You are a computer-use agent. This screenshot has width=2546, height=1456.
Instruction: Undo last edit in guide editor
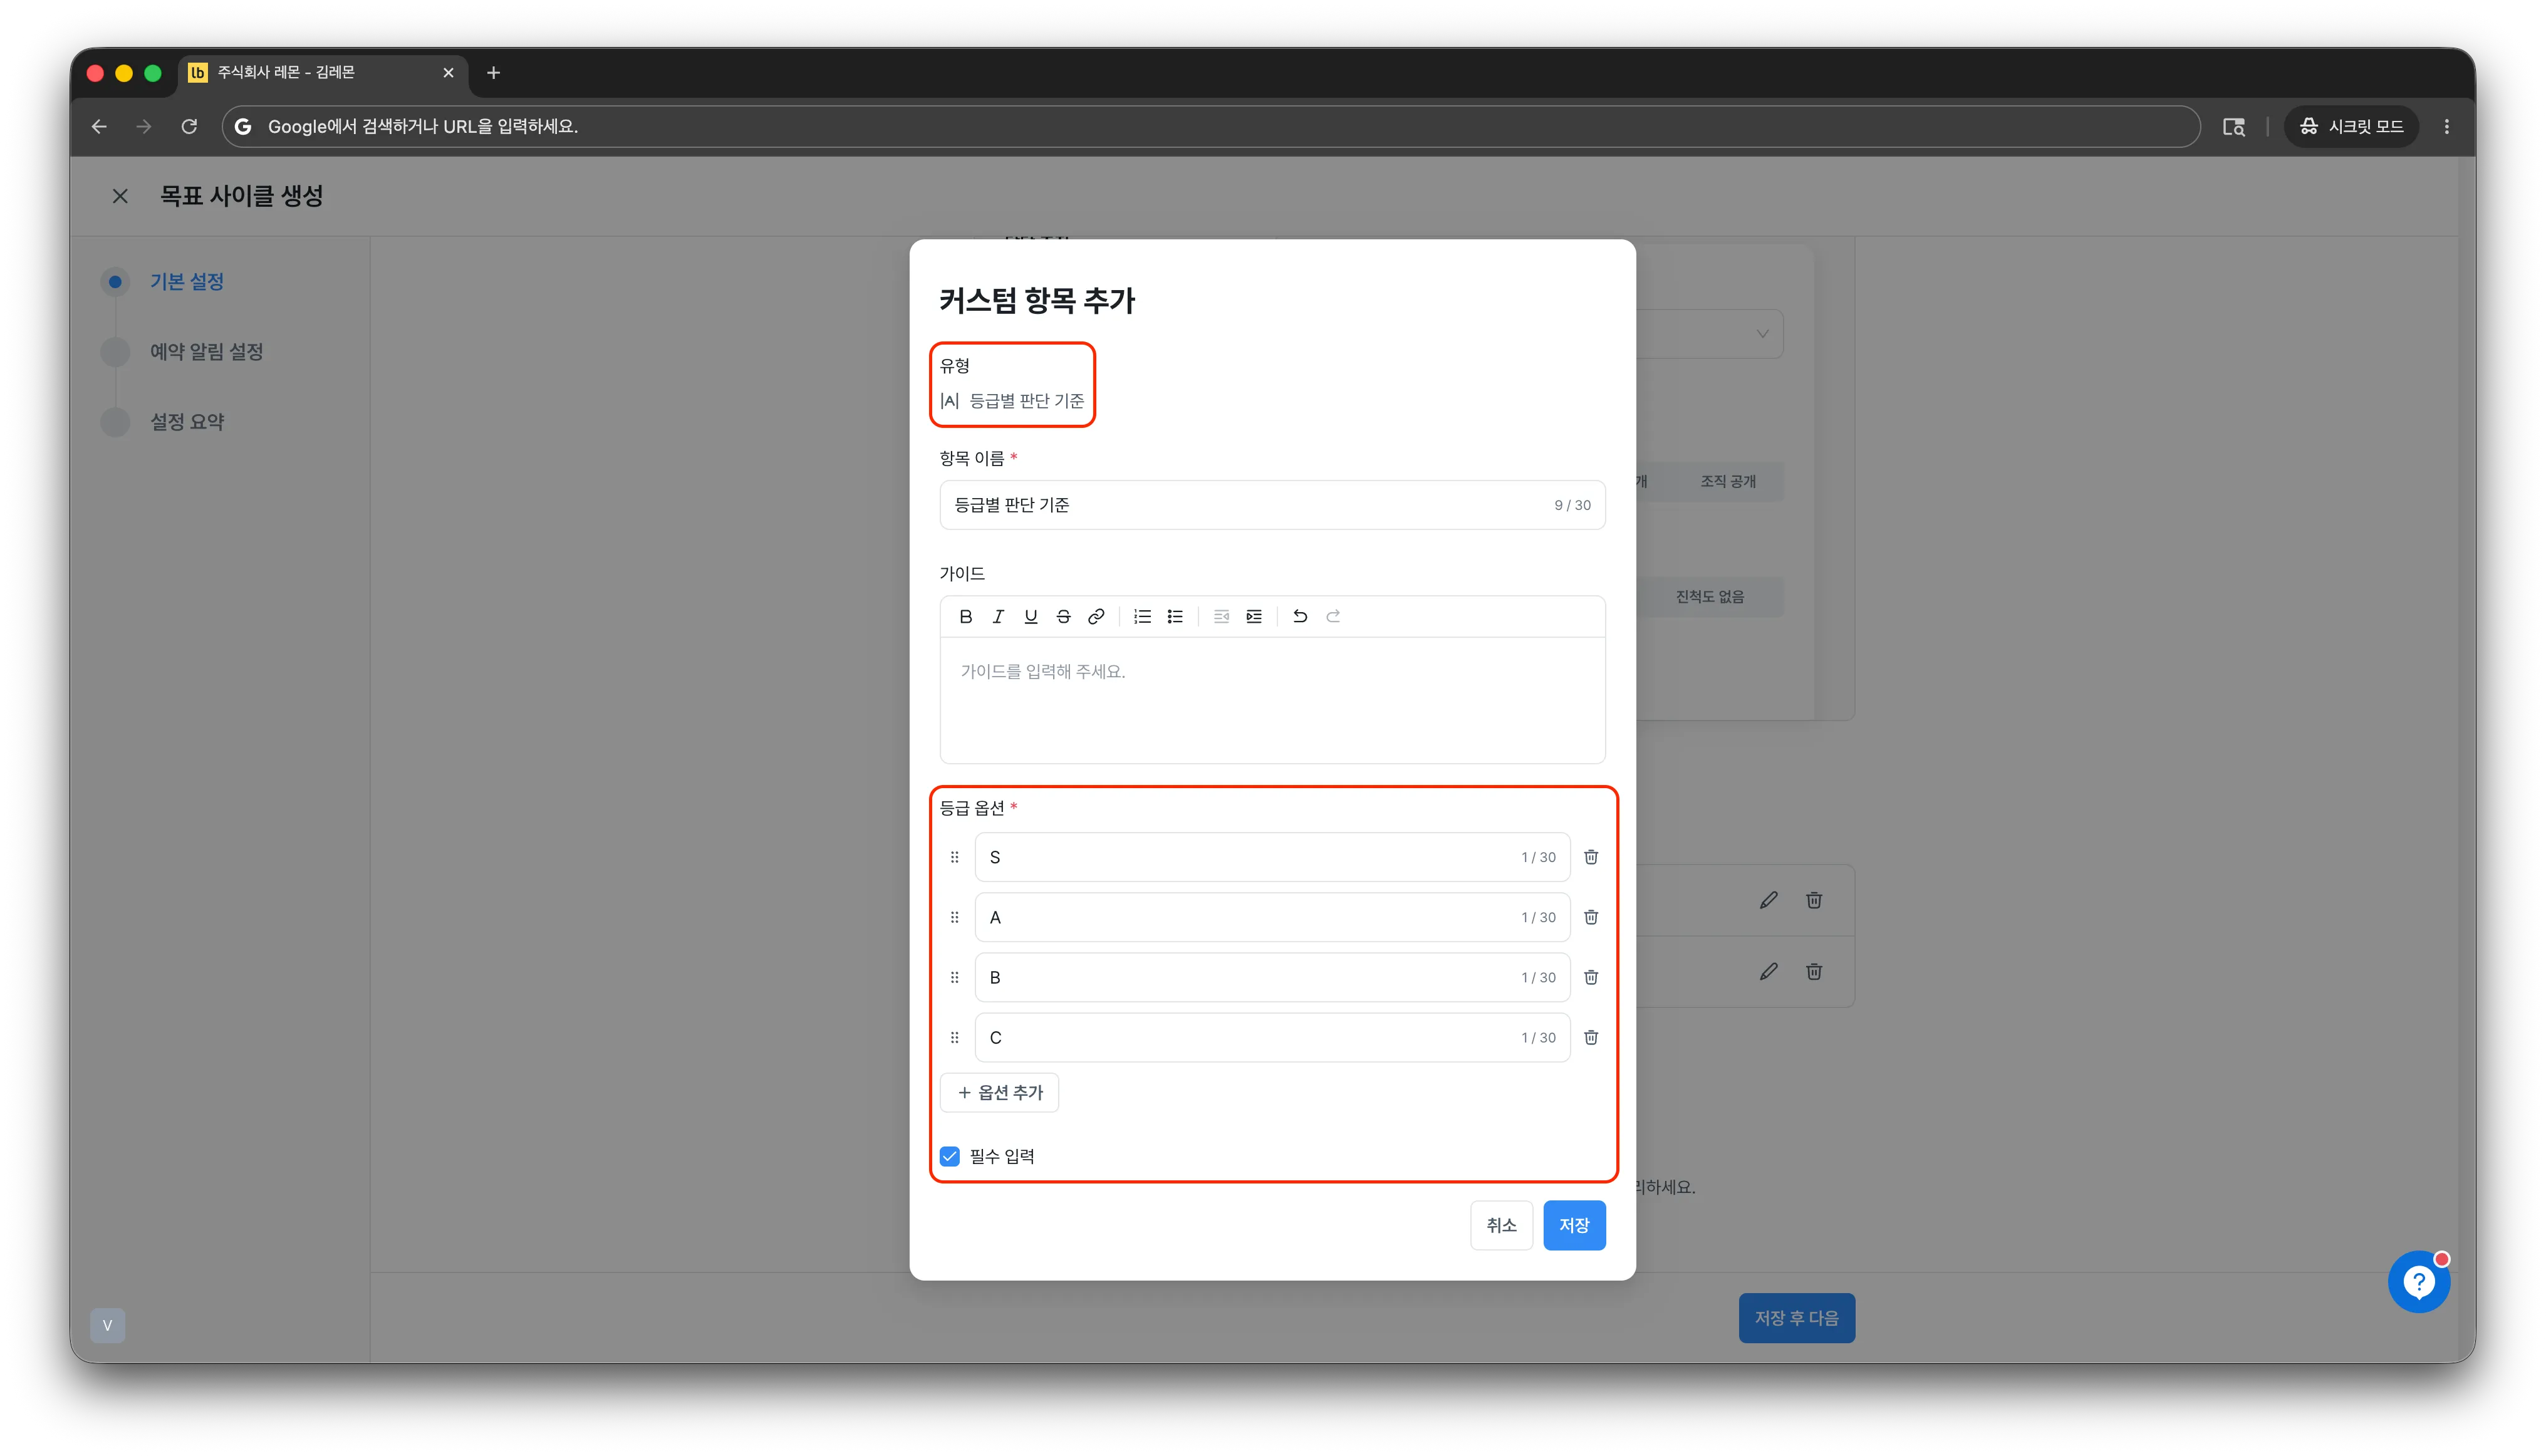[x=1300, y=616]
